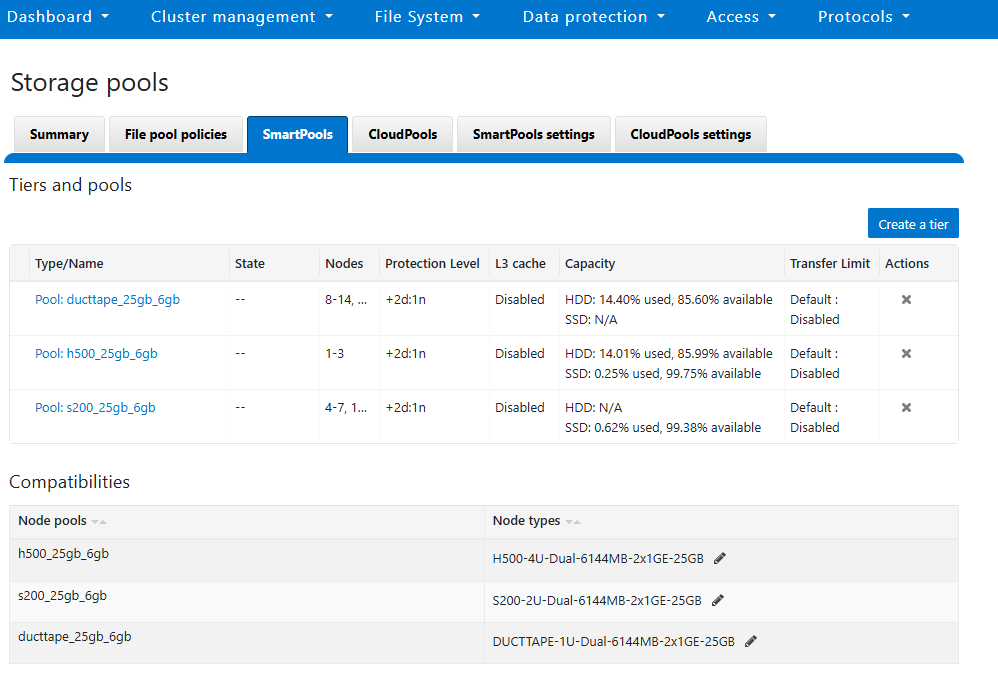
Task: Open the Dashboard dropdown menu
Action: click(58, 17)
